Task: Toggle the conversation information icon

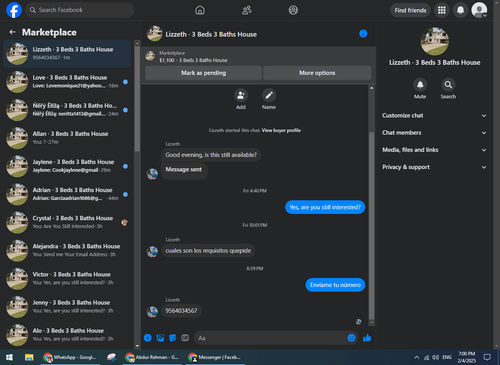Action: [x=363, y=34]
